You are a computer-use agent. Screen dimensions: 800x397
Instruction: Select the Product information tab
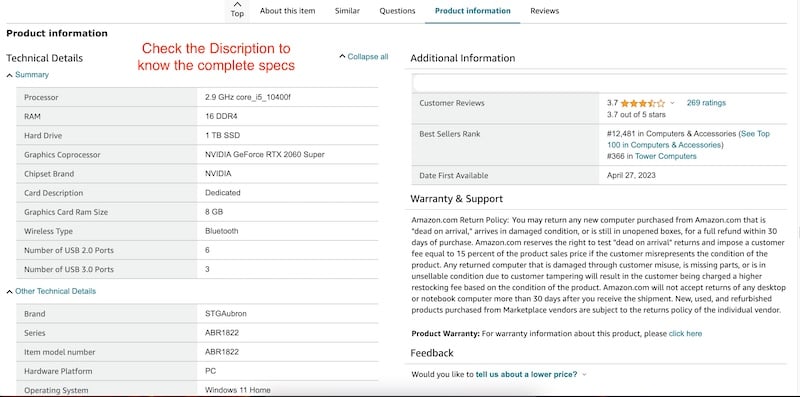tap(472, 11)
